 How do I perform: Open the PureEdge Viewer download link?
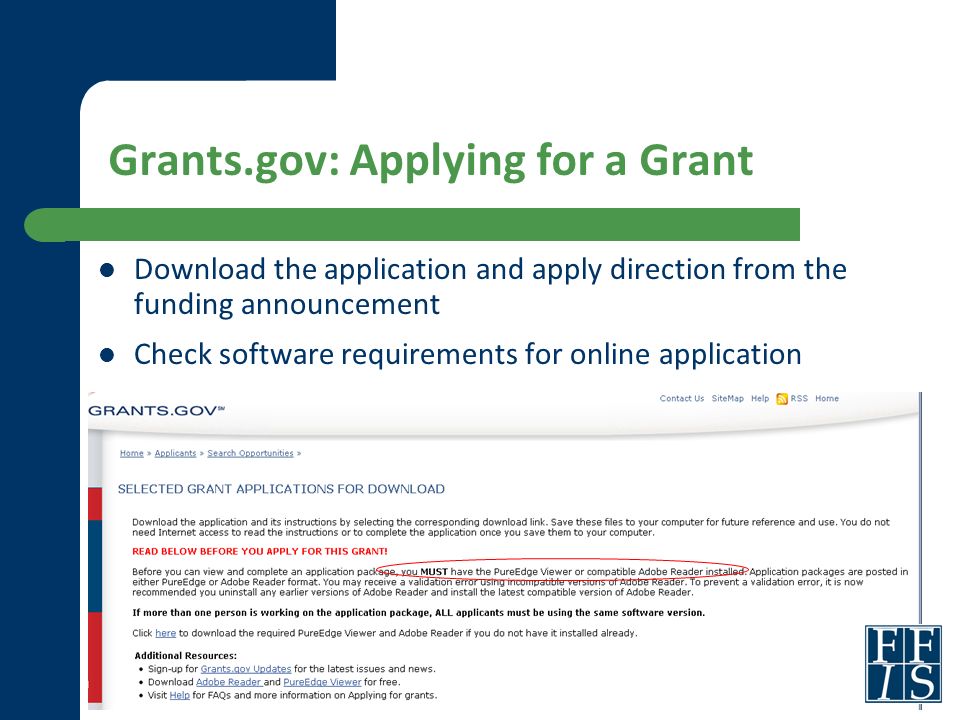(x=322, y=682)
